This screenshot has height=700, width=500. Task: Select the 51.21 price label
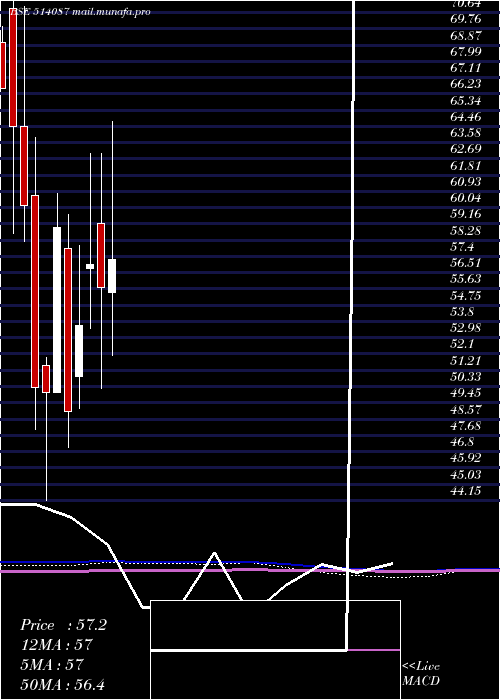click(466, 360)
